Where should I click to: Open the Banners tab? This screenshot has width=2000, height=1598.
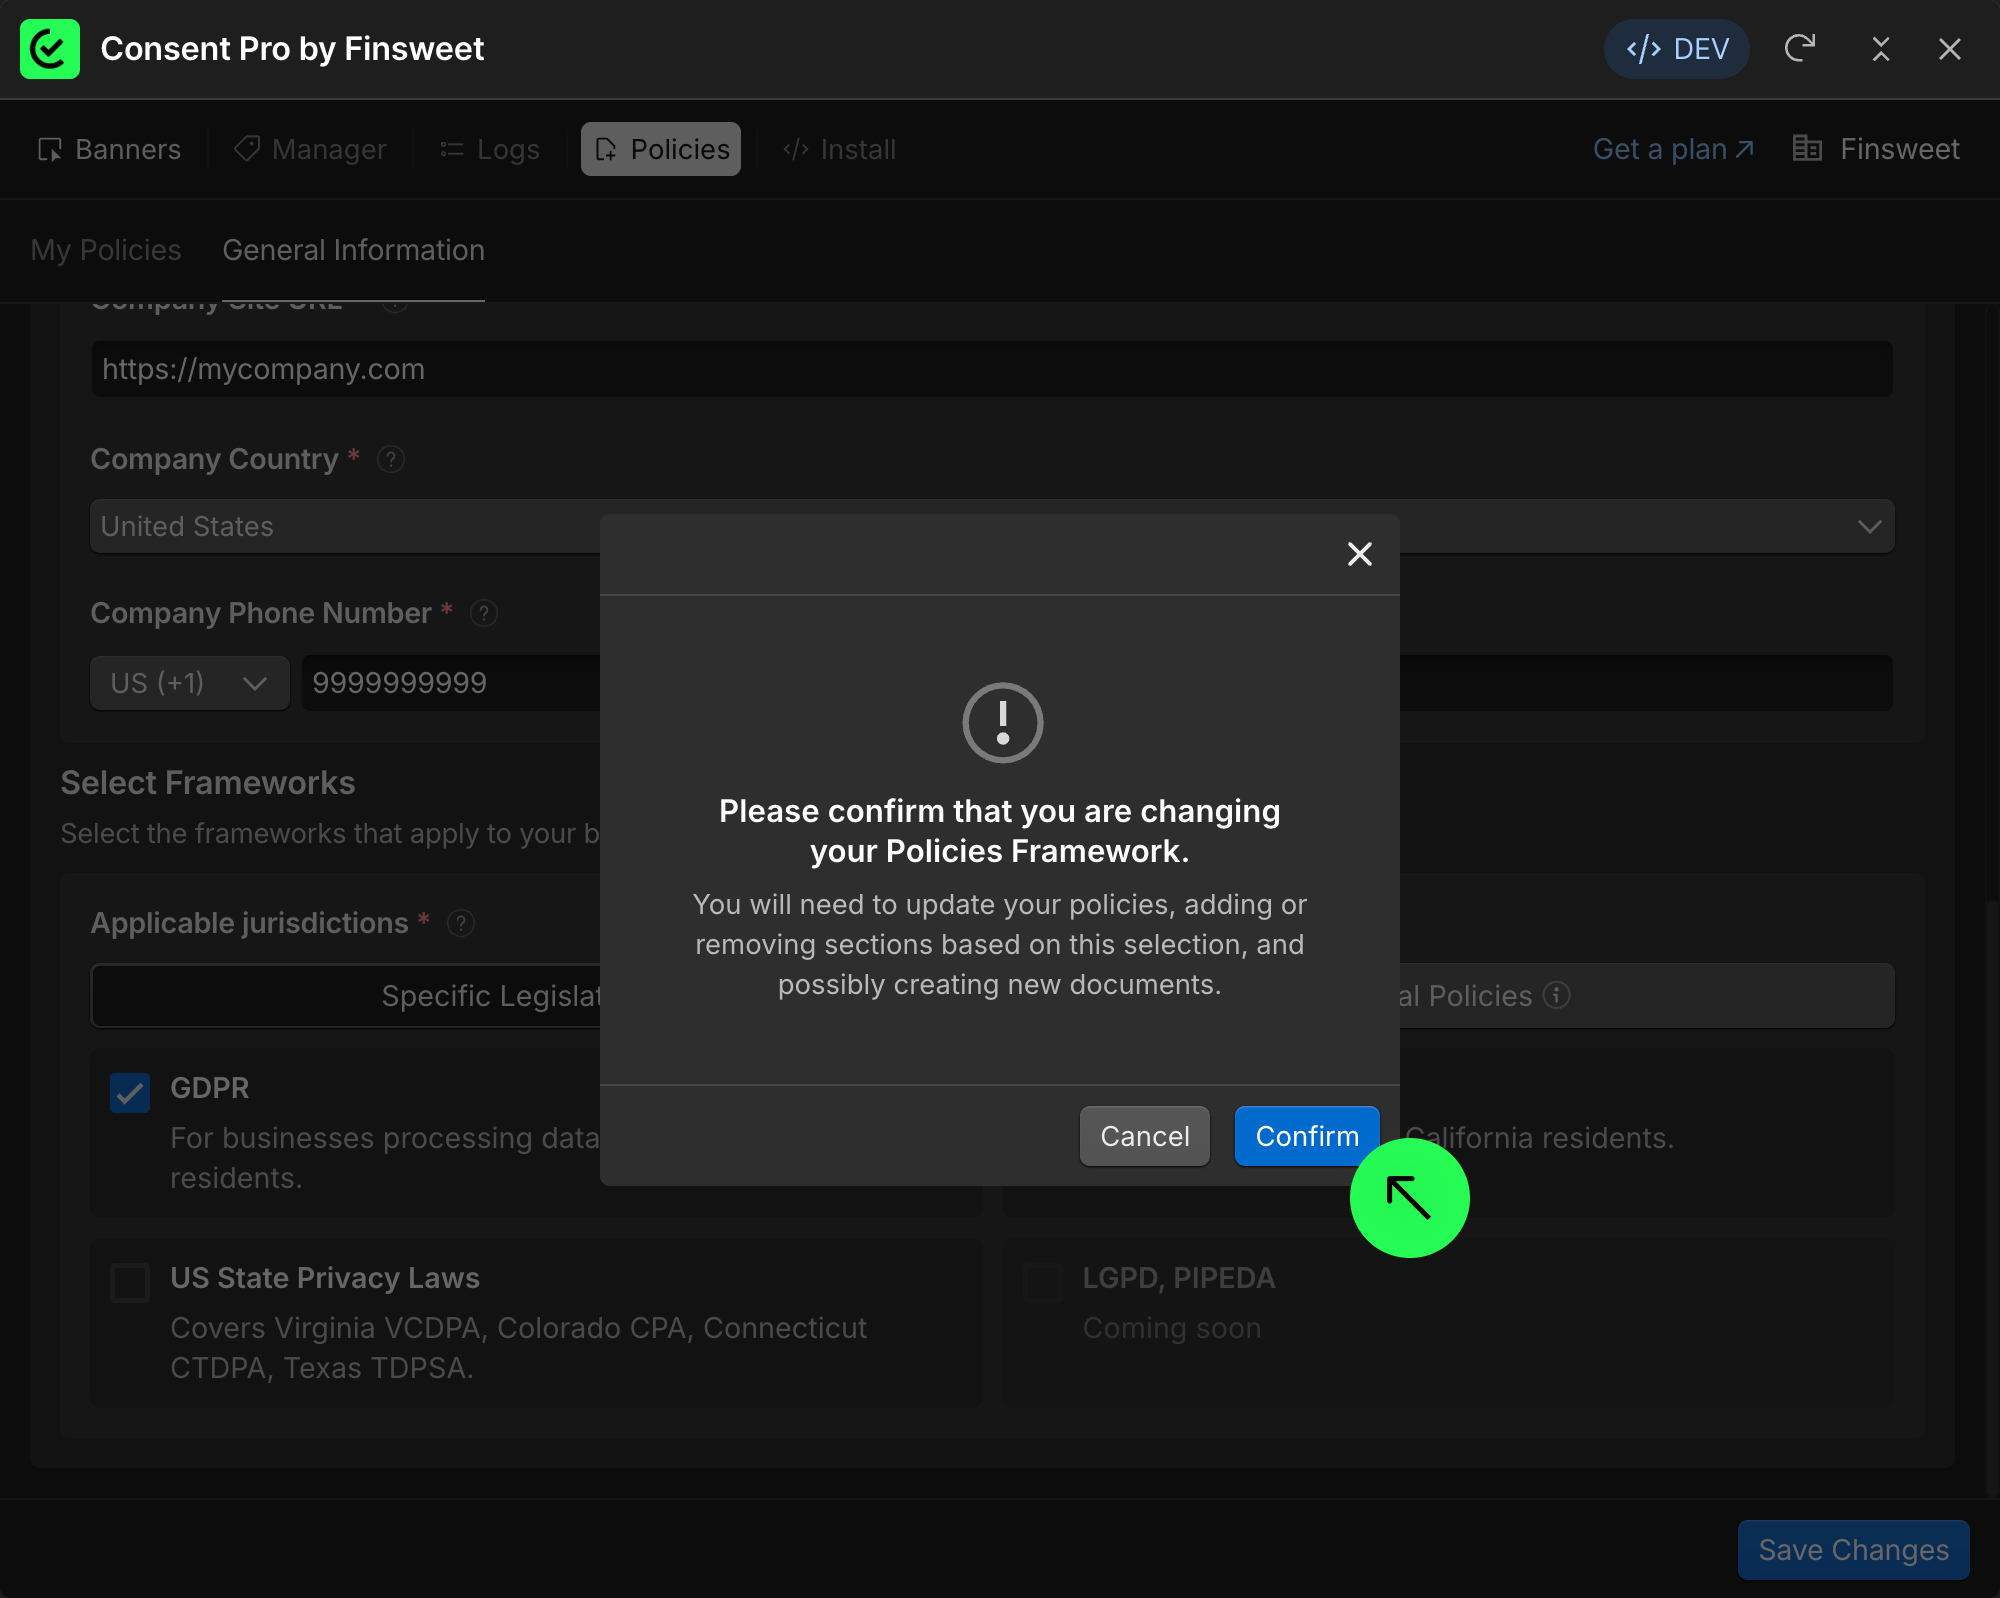(x=110, y=149)
